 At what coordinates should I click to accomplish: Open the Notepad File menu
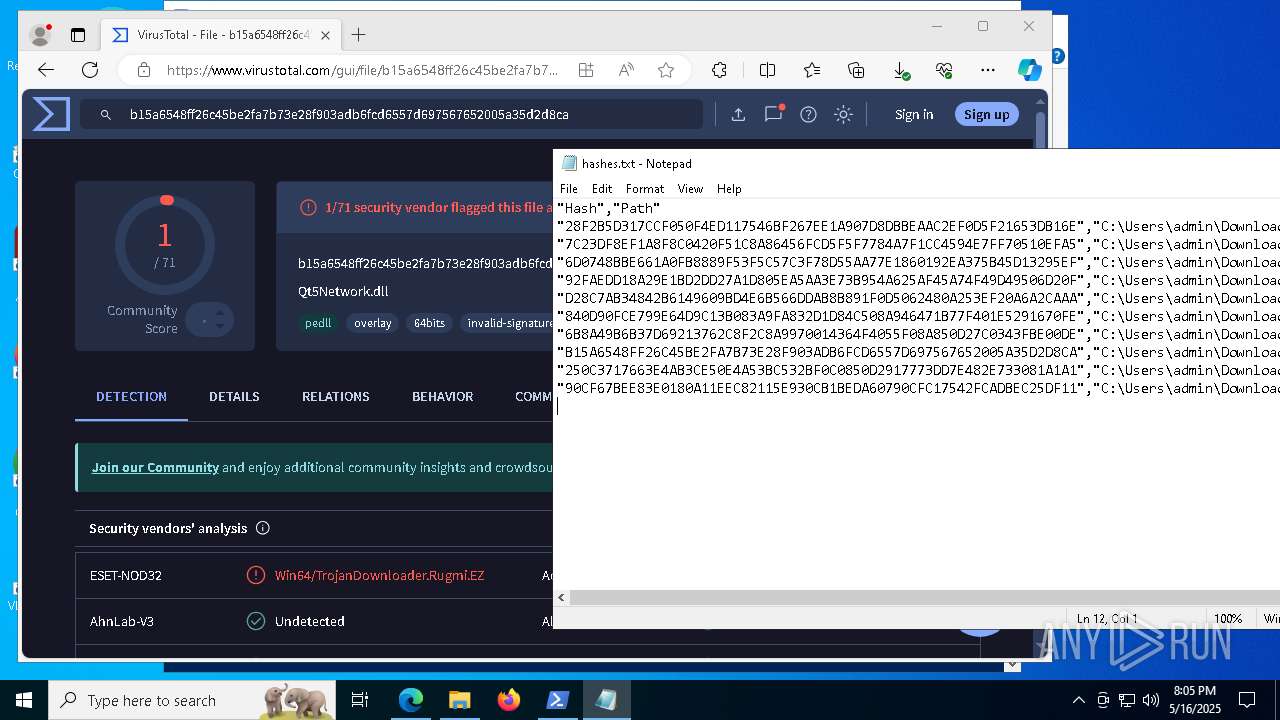pyautogui.click(x=569, y=188)
